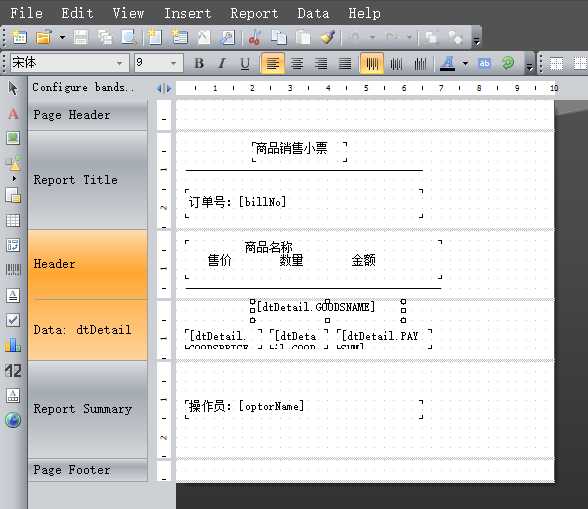588x509 pixels.
Task: Toggle vertical align bottom
Action: pyautogui.click(x=420, y=63)
